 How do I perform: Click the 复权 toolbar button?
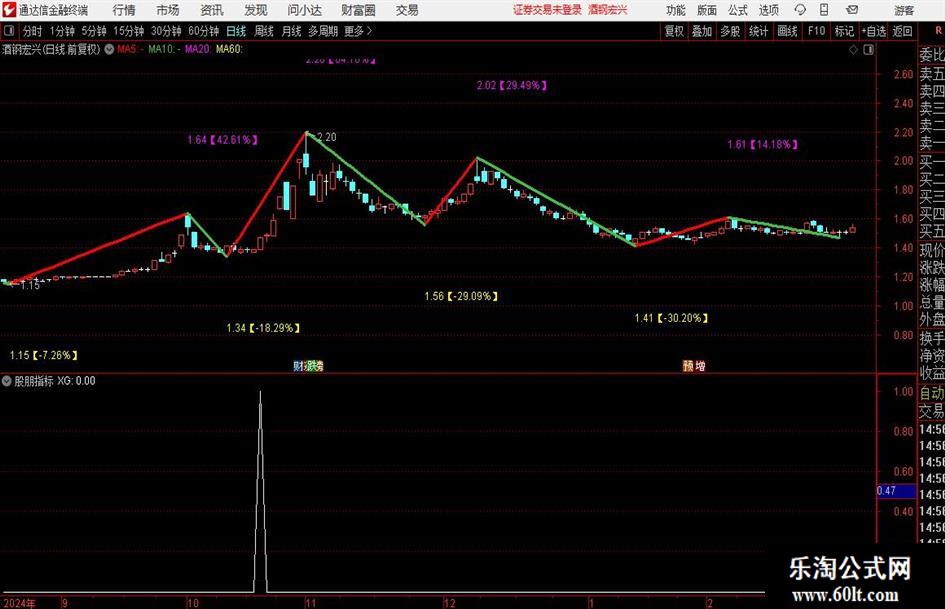tap(674, 31)
